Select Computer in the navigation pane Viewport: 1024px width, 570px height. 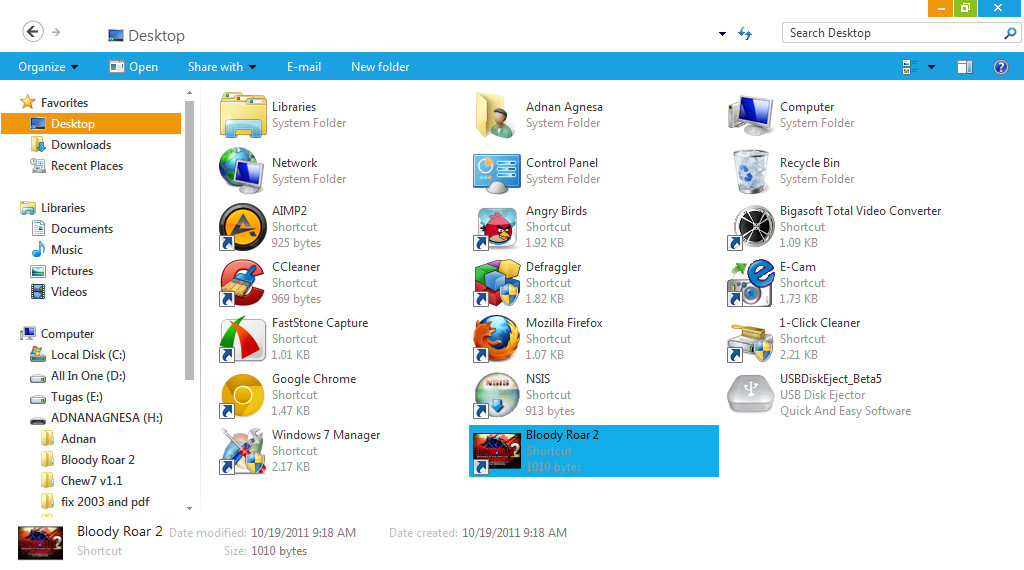click(x=57, y=334)
